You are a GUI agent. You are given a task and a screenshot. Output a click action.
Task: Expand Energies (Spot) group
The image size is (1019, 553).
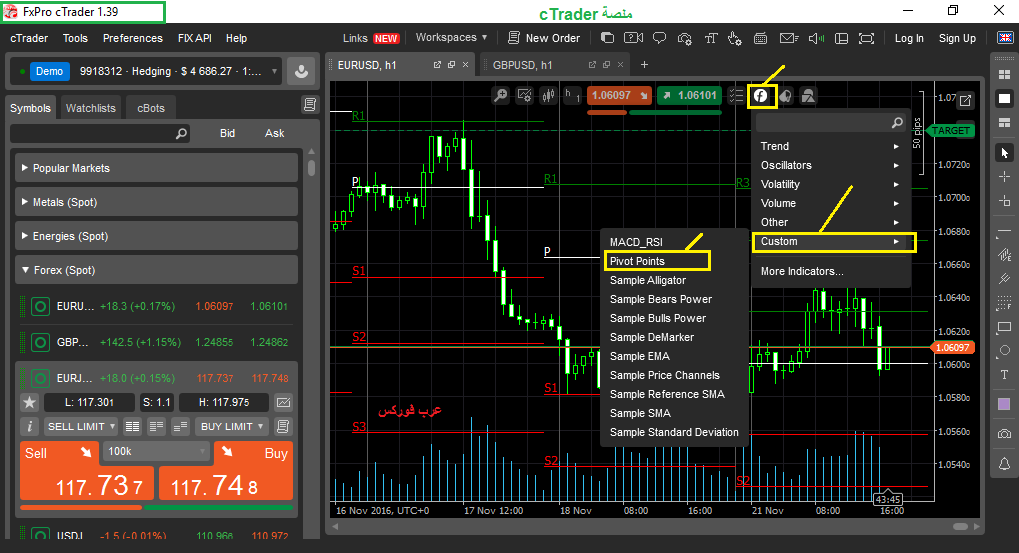156,236
